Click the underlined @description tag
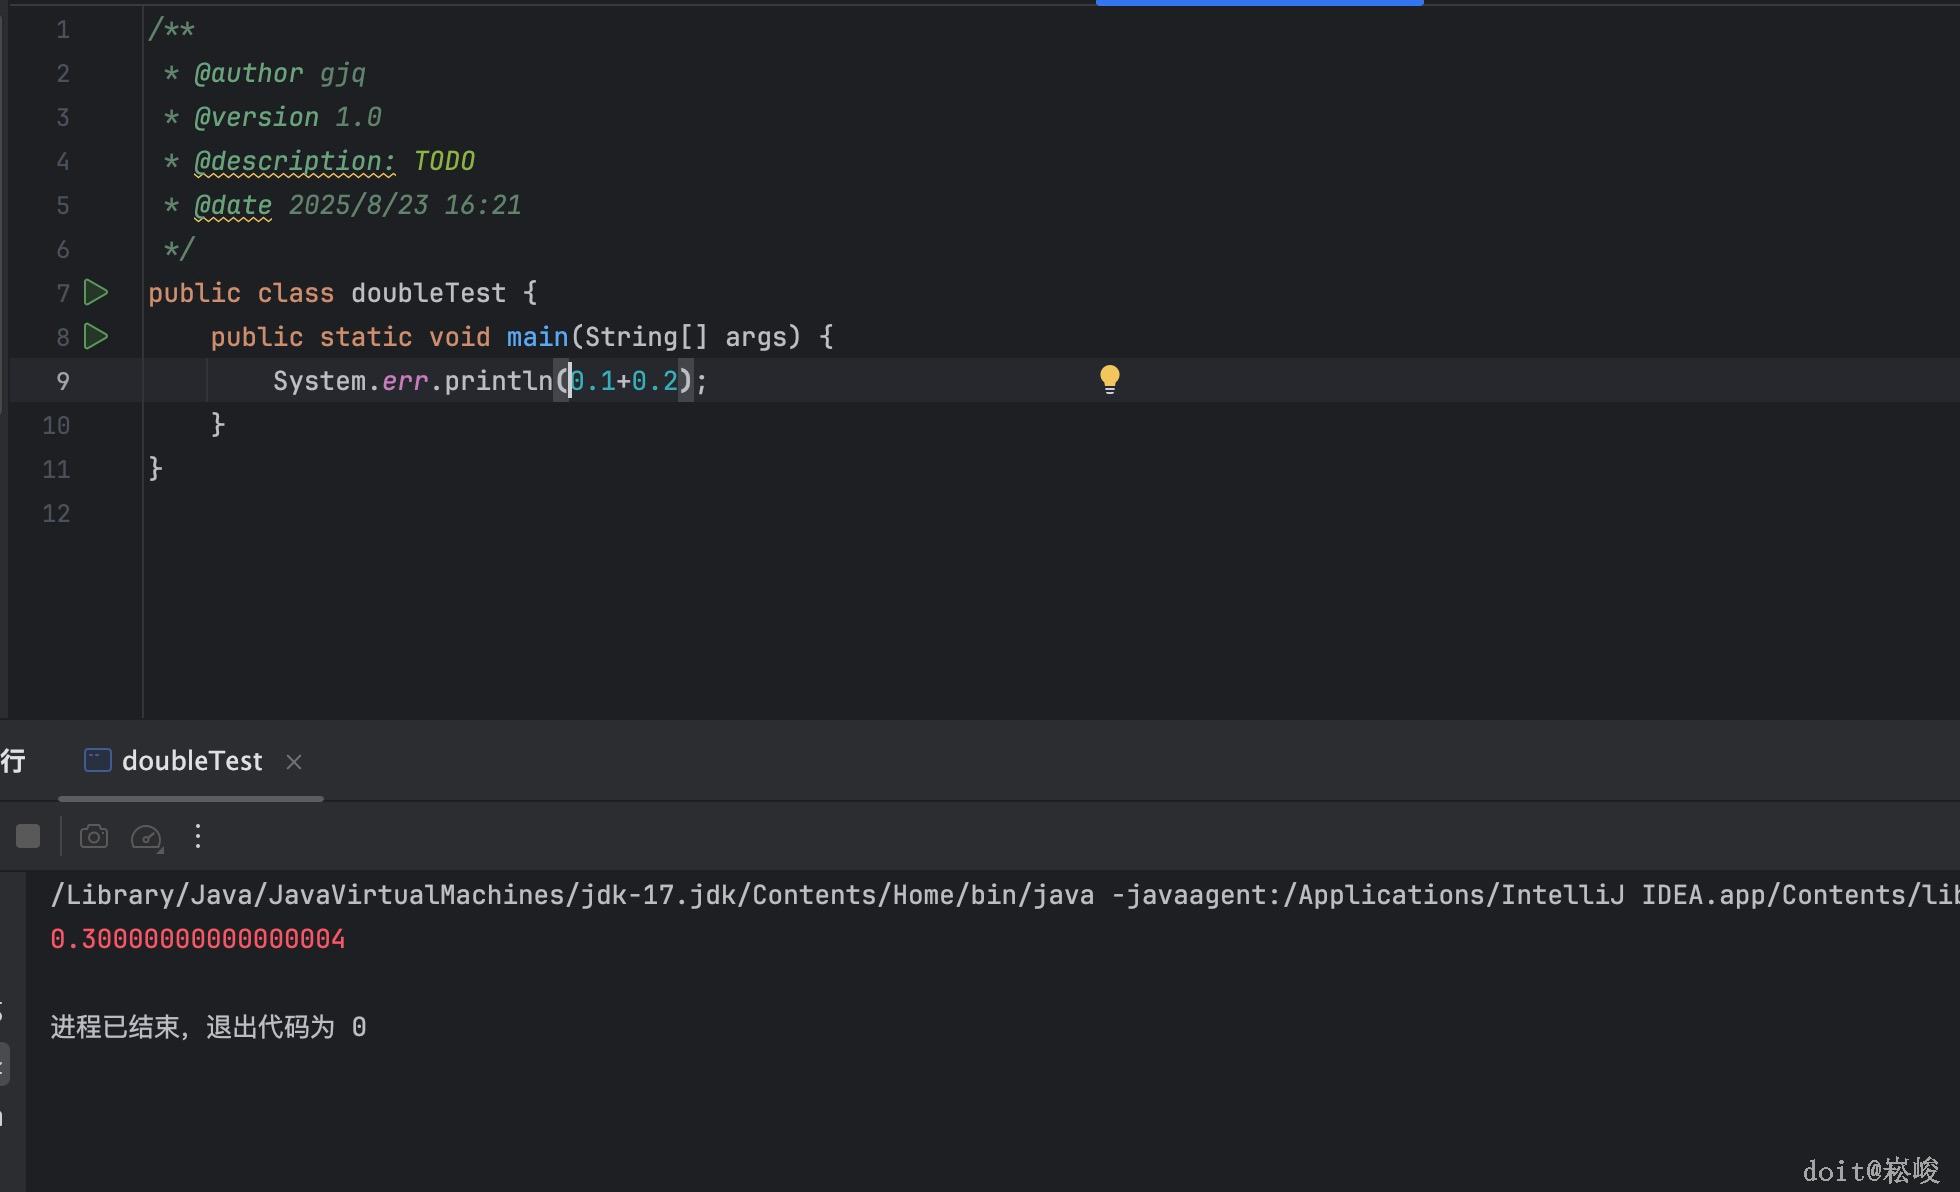 pos(294,161)
